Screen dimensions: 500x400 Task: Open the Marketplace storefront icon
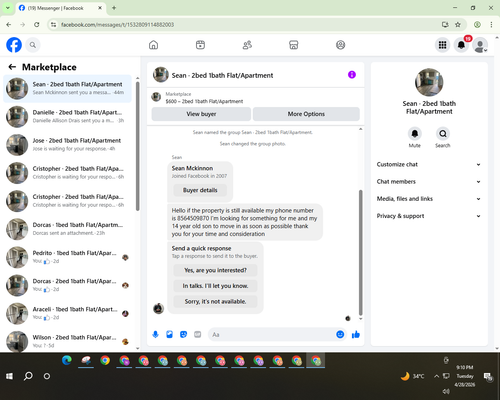(x=294, y=45)
